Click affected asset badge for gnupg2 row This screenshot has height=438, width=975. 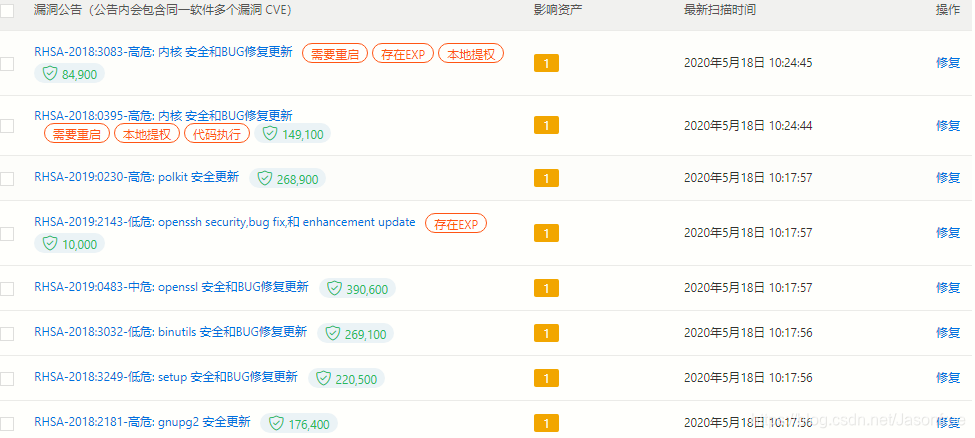click(x=547, y=424)
